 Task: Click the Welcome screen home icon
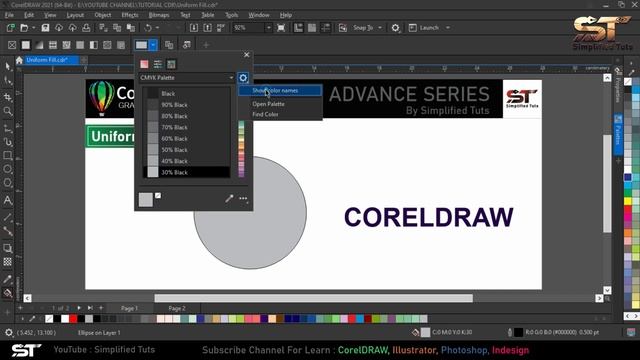[19, 60]
